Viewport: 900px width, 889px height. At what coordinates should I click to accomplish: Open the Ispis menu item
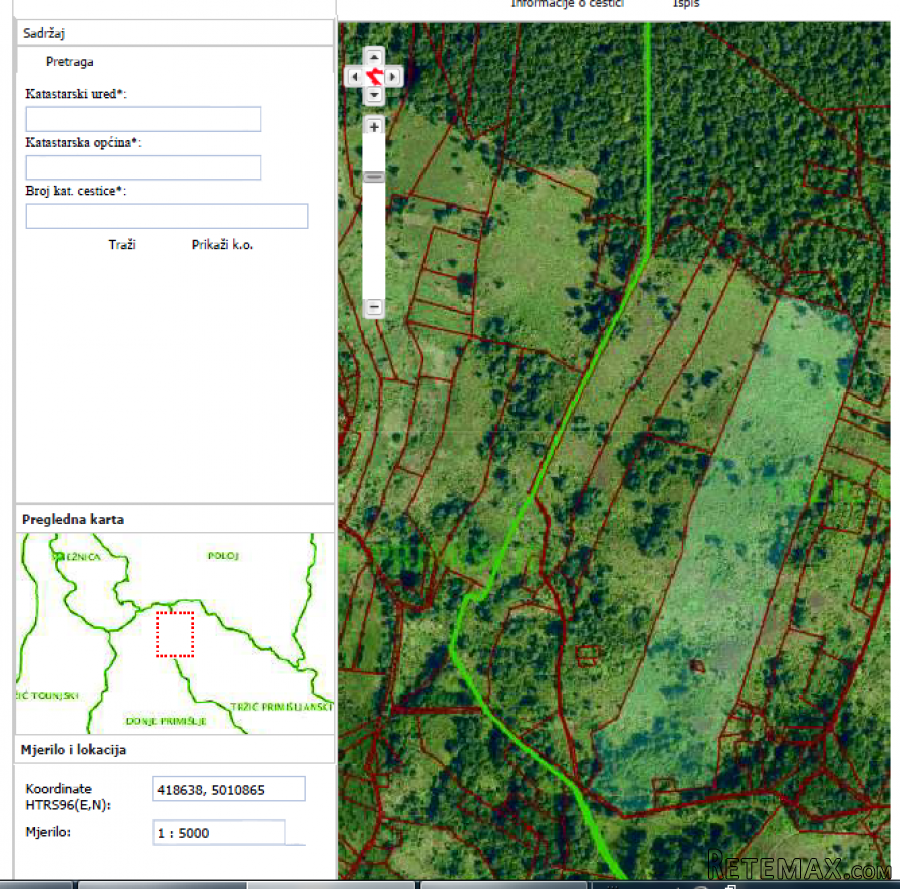[686, 4]
